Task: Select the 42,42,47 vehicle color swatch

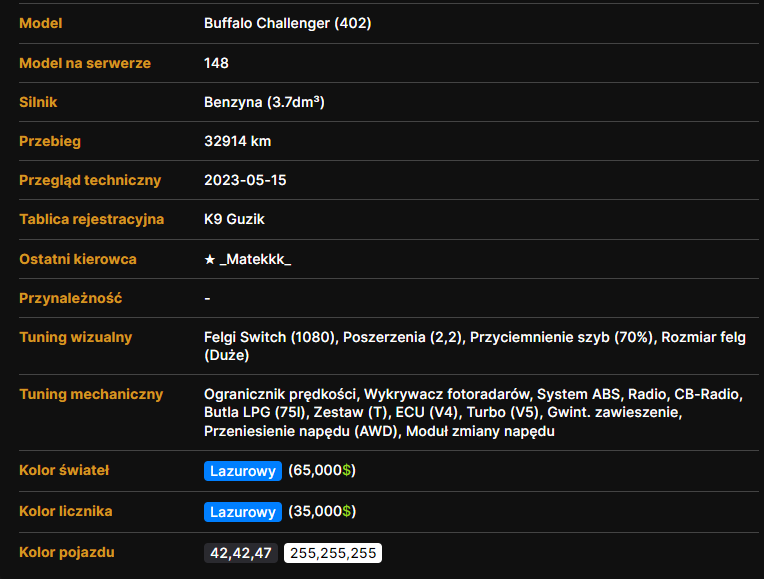Action: click(241, 553)
